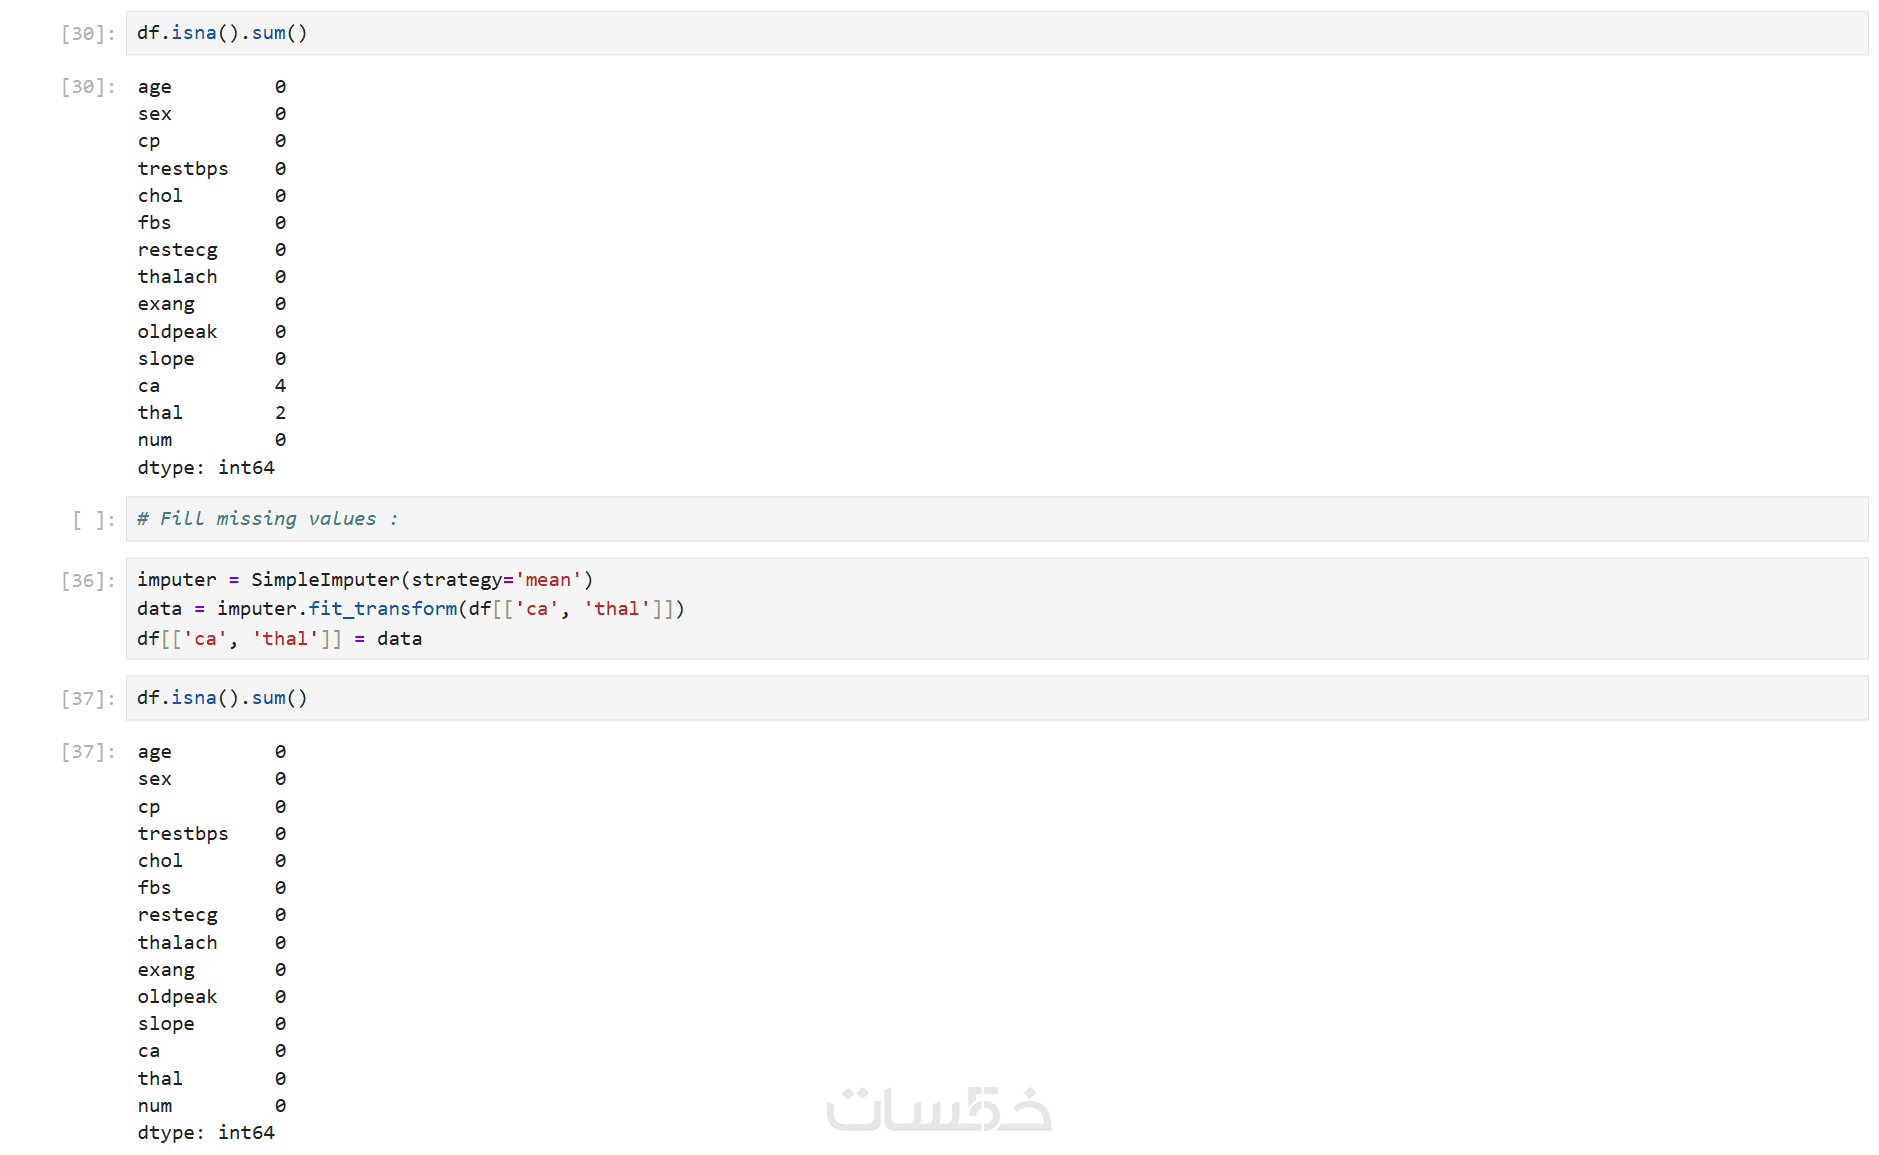Select the In [37] input prompt
The image size is (1879, 1155).
pyautogui.click(x=88, y=699)
